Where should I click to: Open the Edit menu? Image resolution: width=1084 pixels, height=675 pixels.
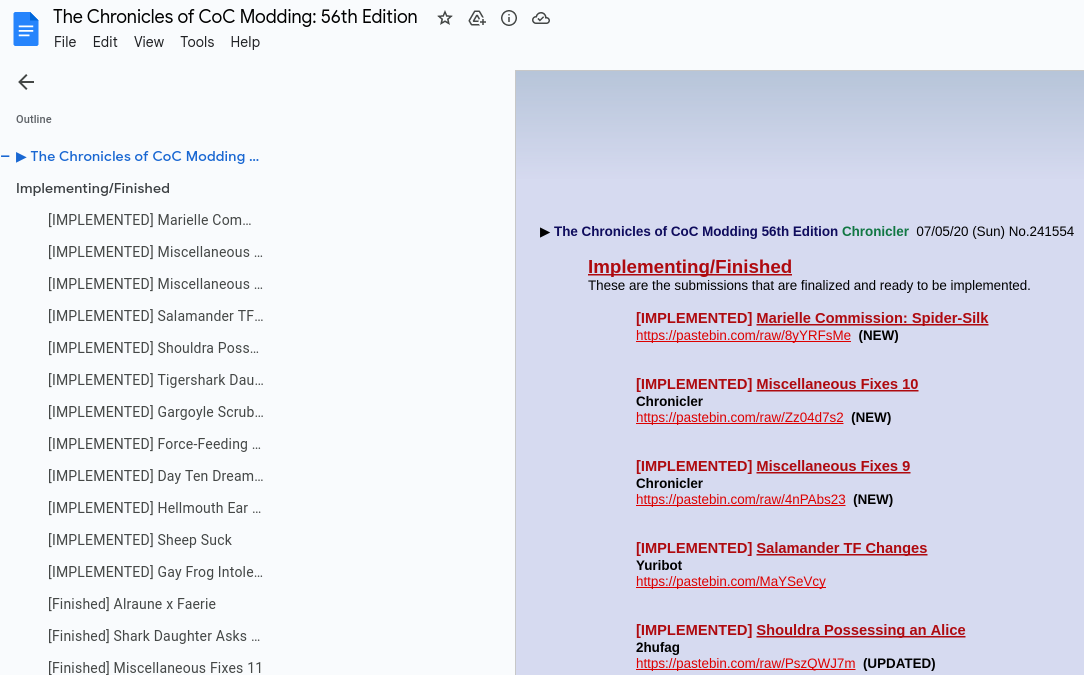105,42
